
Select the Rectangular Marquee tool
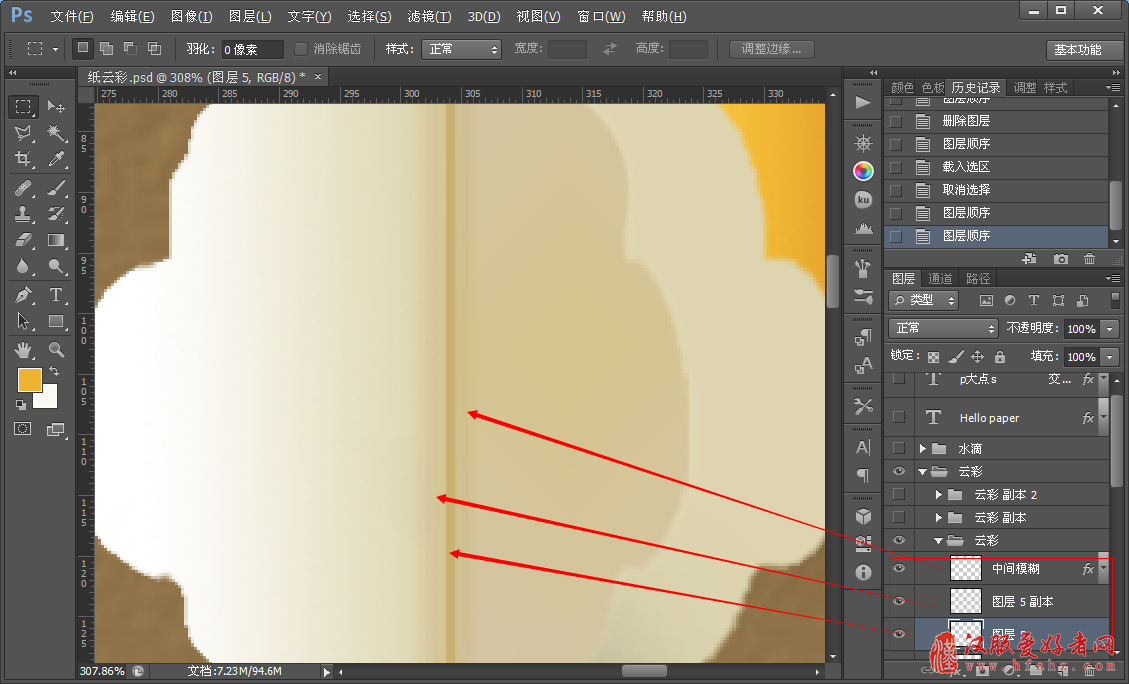point(23,107)
